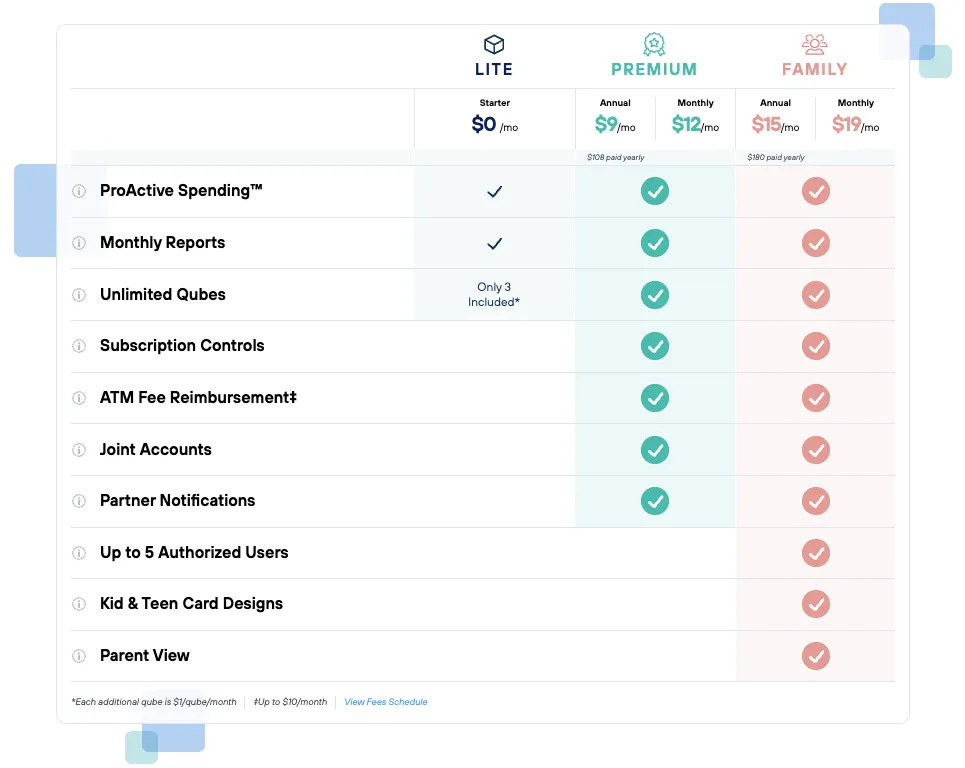Click Premium checkmark for Subscription Controls

pos(655,346)
